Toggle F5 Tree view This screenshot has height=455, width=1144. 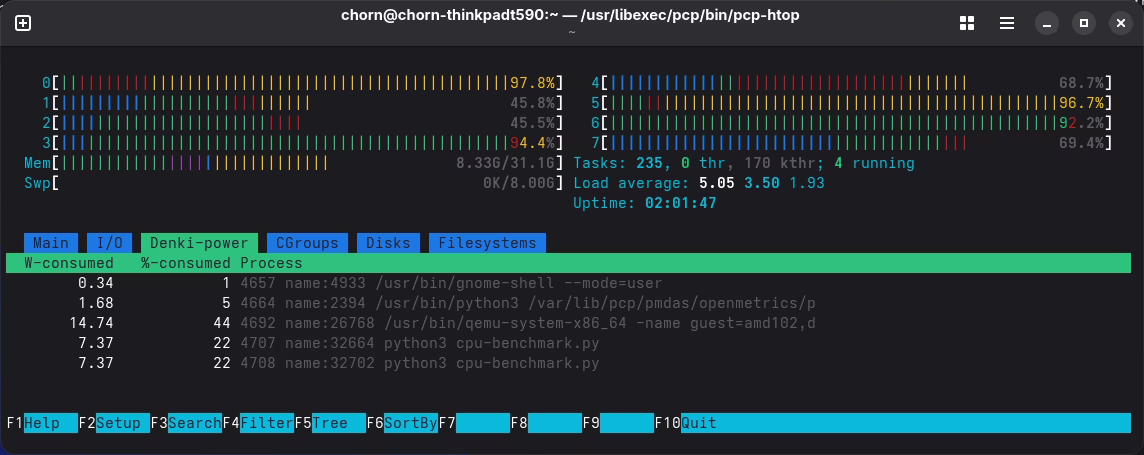pyautogui.click(x=330, y=423)
